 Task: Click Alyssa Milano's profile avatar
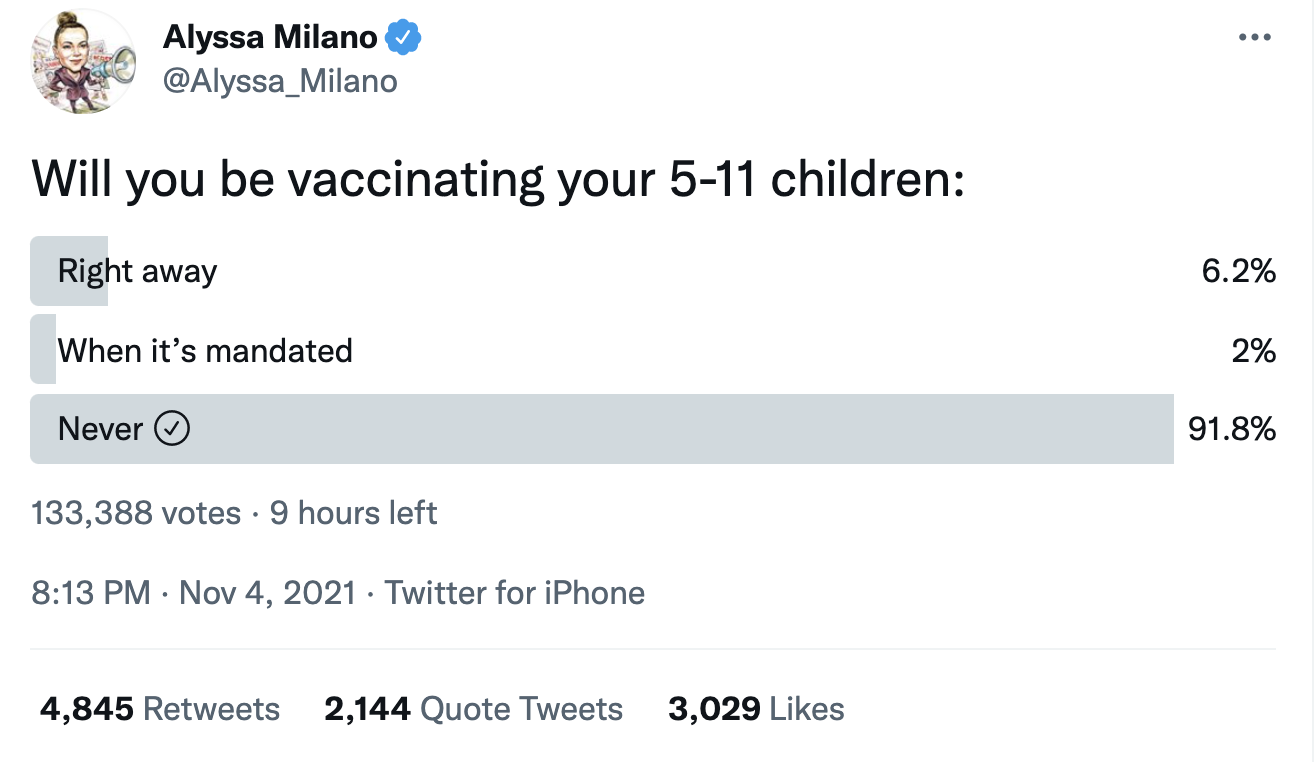pos(84,62)
